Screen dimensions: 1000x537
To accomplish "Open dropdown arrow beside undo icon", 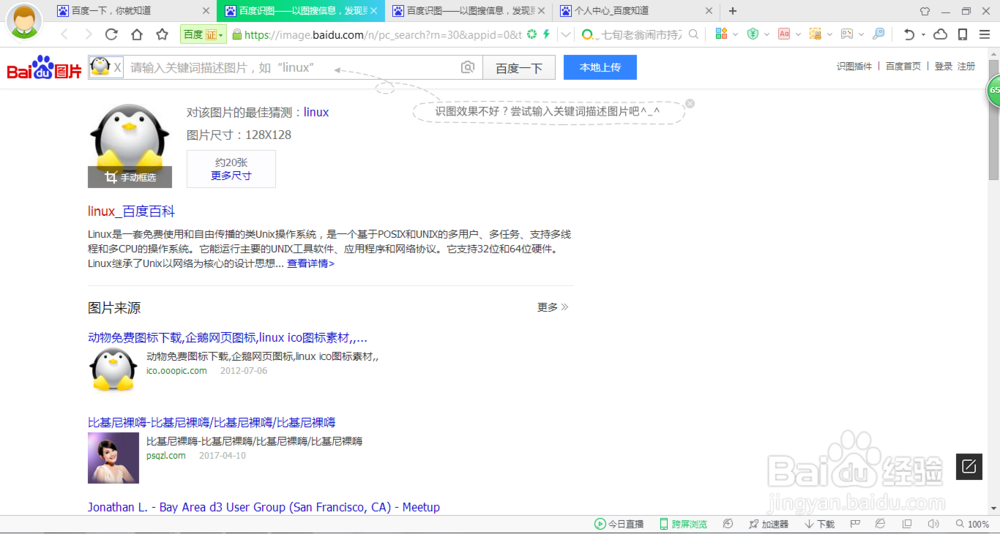I will point(923,34).
